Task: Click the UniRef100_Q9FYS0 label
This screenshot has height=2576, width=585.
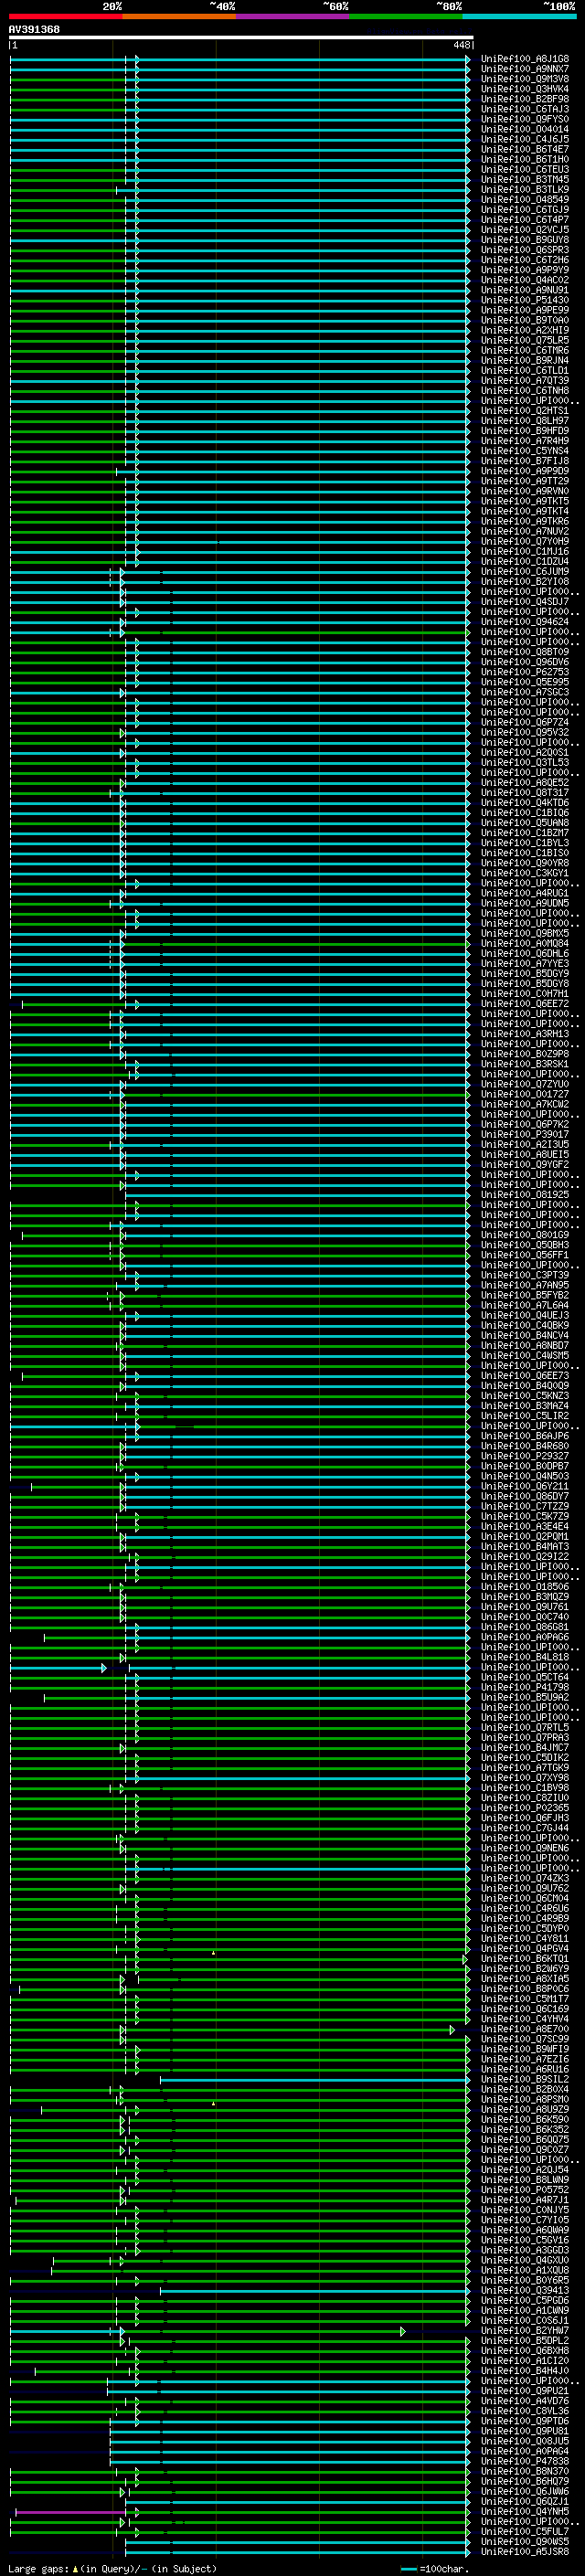Action: point(525,119)
